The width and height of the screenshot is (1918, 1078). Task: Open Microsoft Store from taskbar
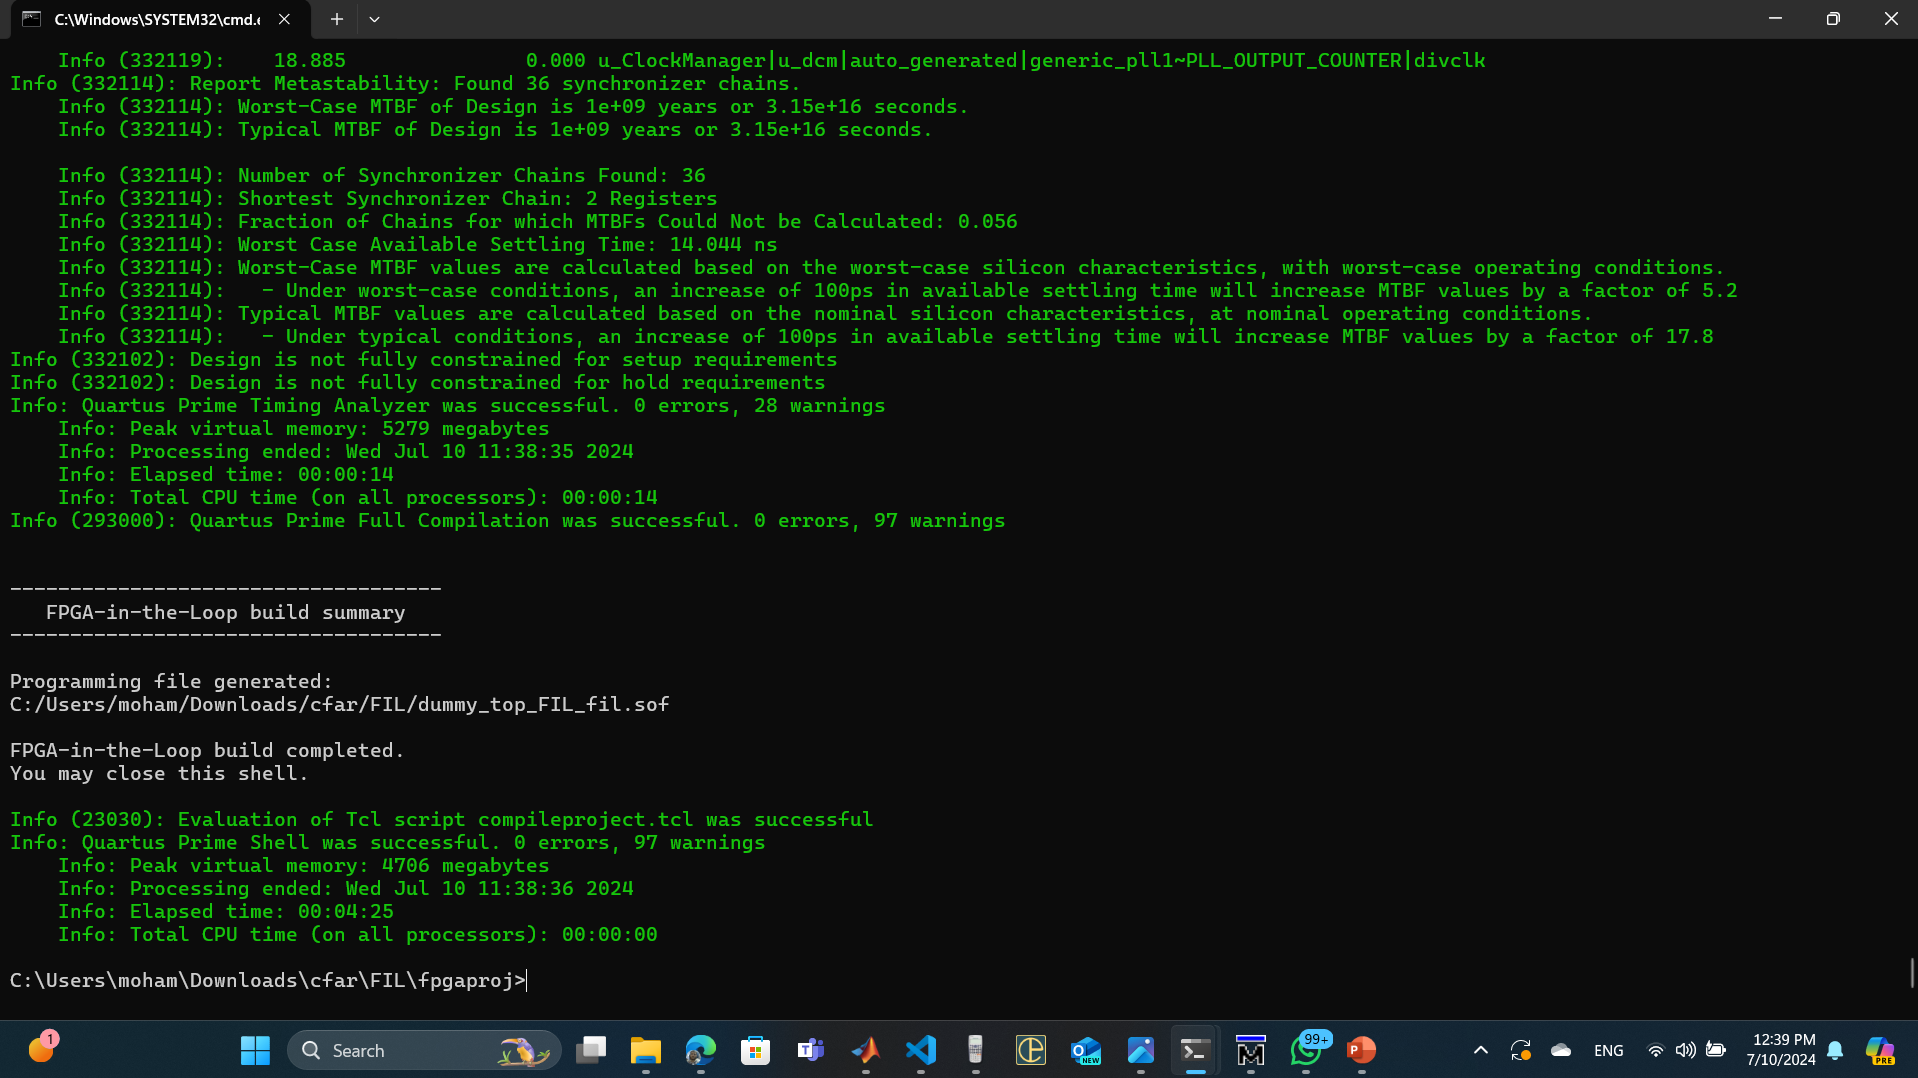click(756, 1050)
